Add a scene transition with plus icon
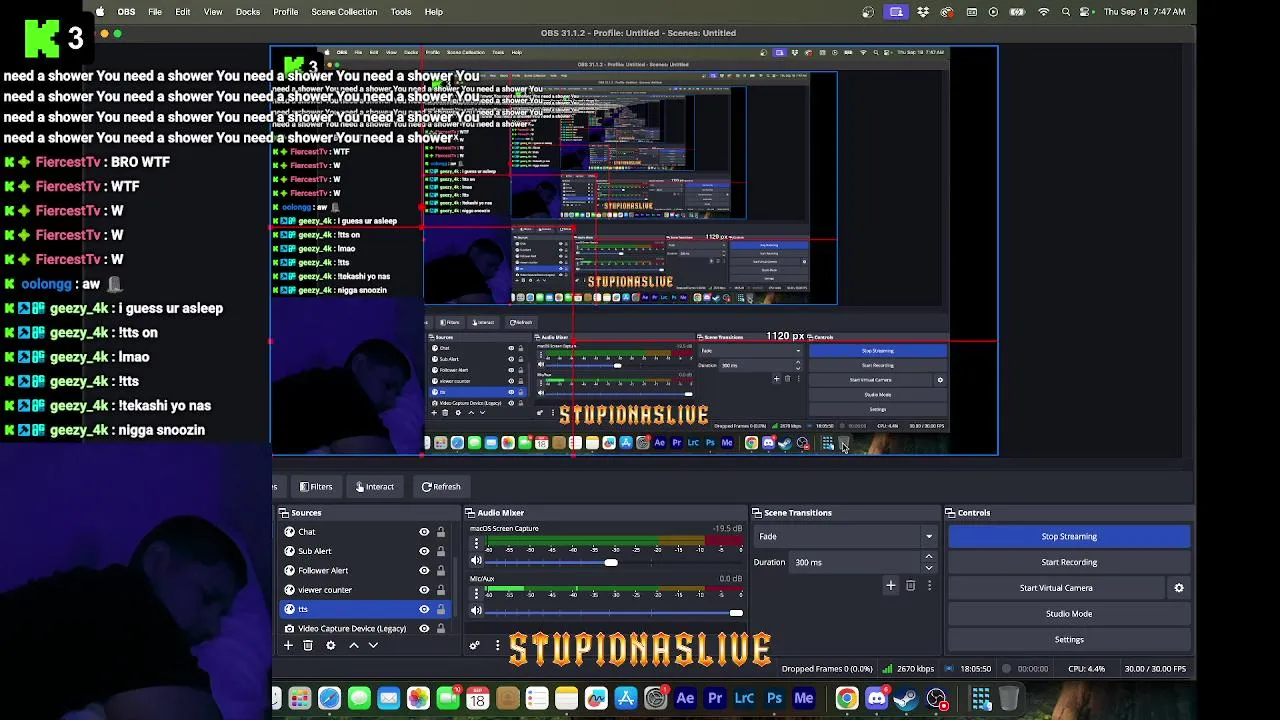Image resolution: width=1280 pixels, height=720 pixels. coord(890,586)
